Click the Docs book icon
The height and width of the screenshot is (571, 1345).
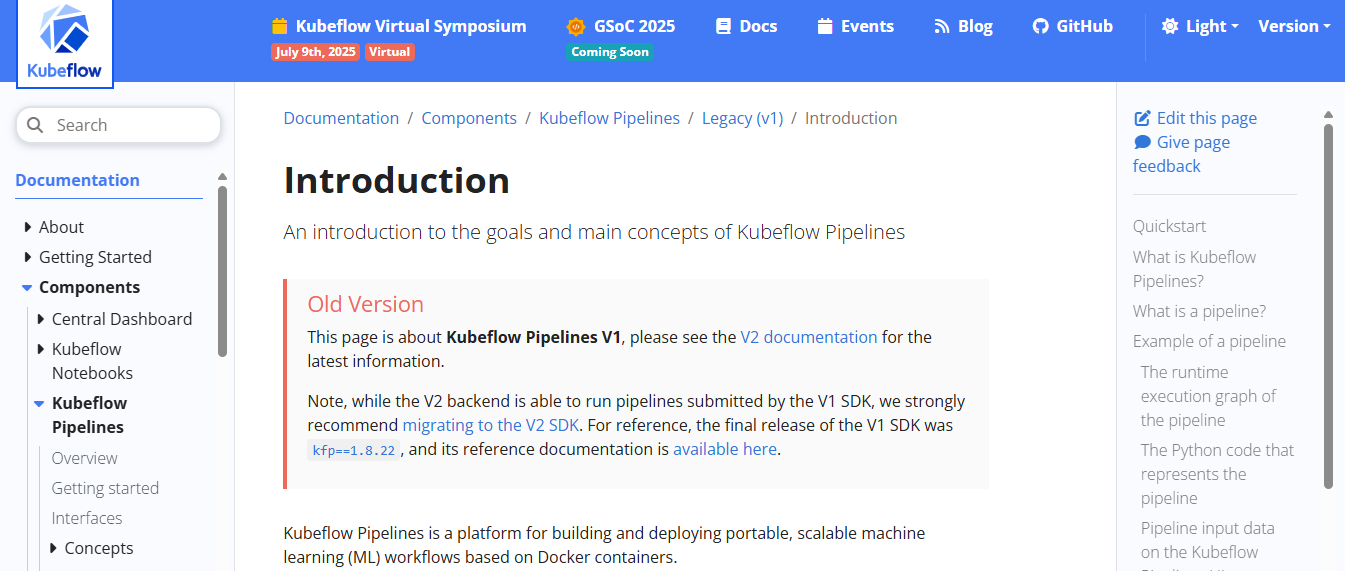[x=724, y=27]
